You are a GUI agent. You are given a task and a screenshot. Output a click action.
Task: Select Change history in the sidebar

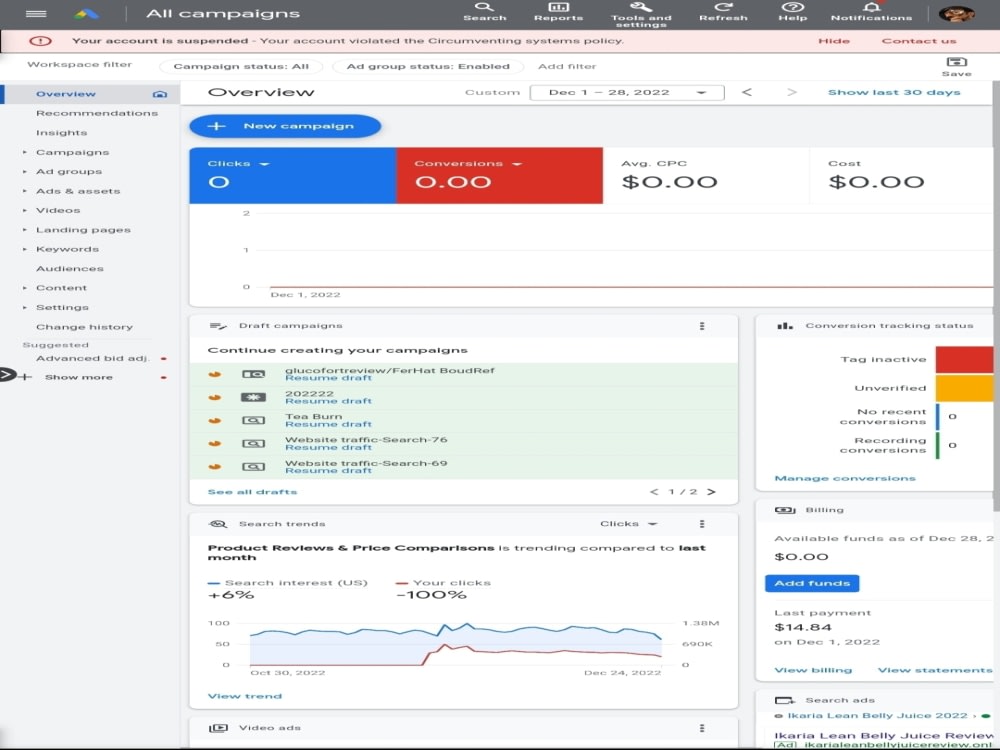84,327
